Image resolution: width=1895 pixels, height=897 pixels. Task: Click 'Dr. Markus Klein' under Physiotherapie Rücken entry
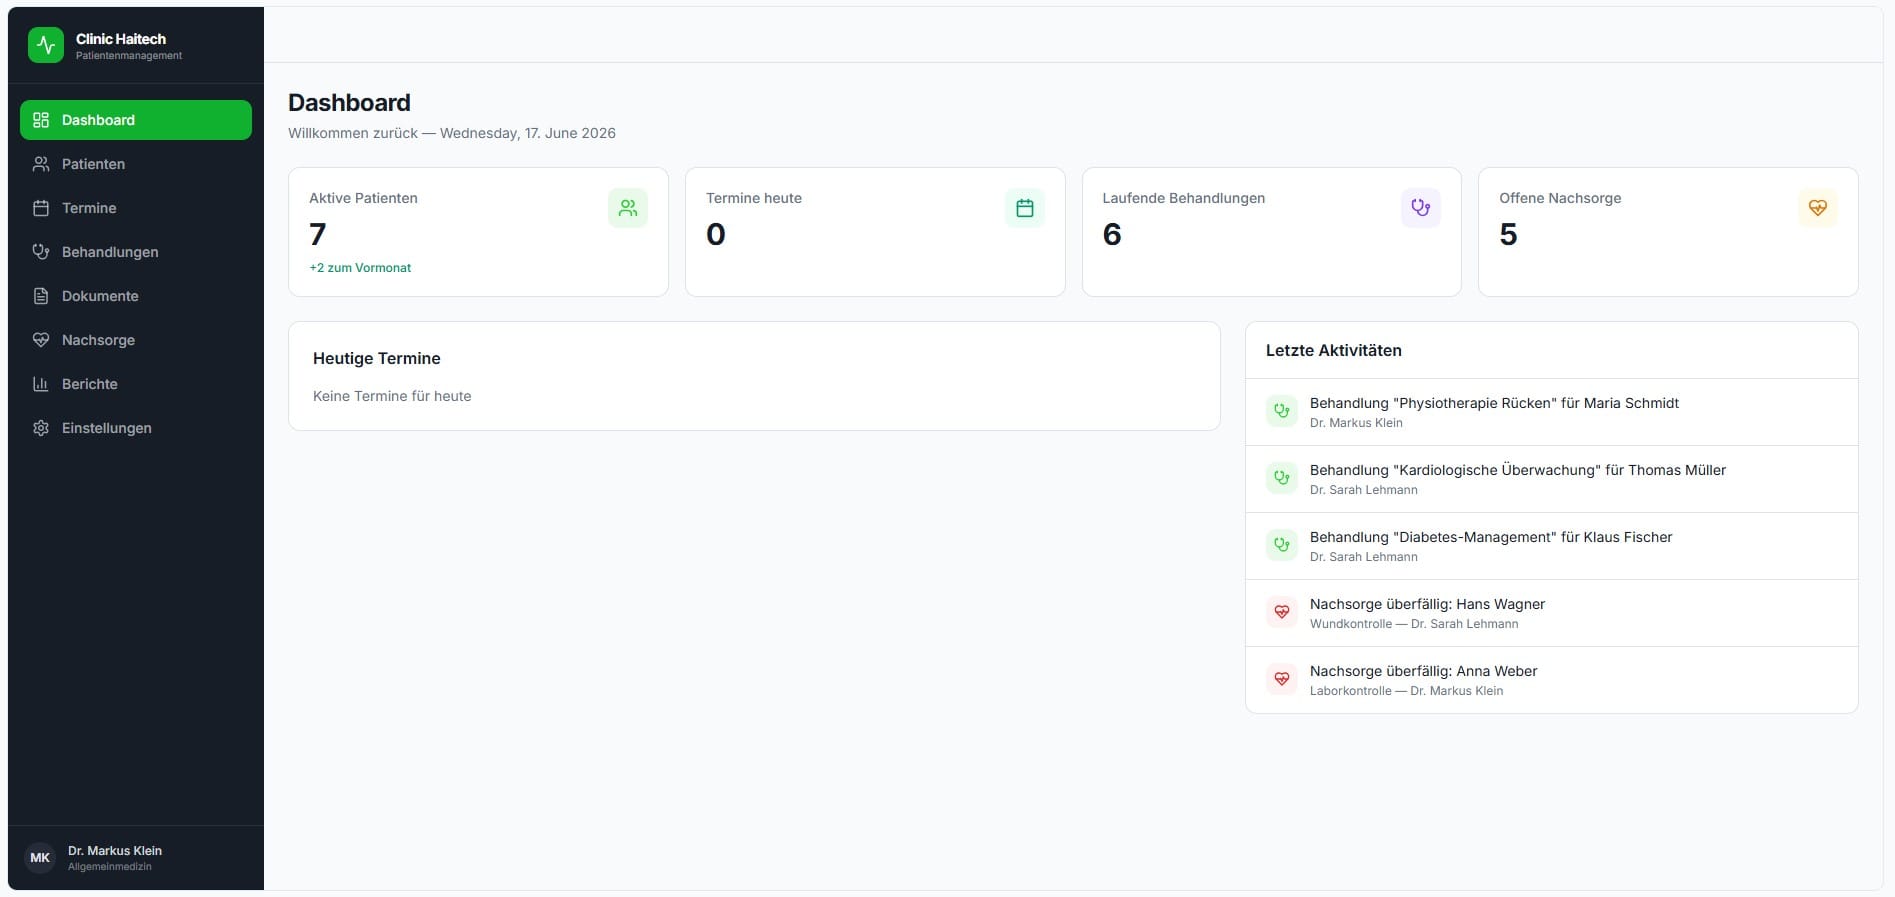[1356, 423]
